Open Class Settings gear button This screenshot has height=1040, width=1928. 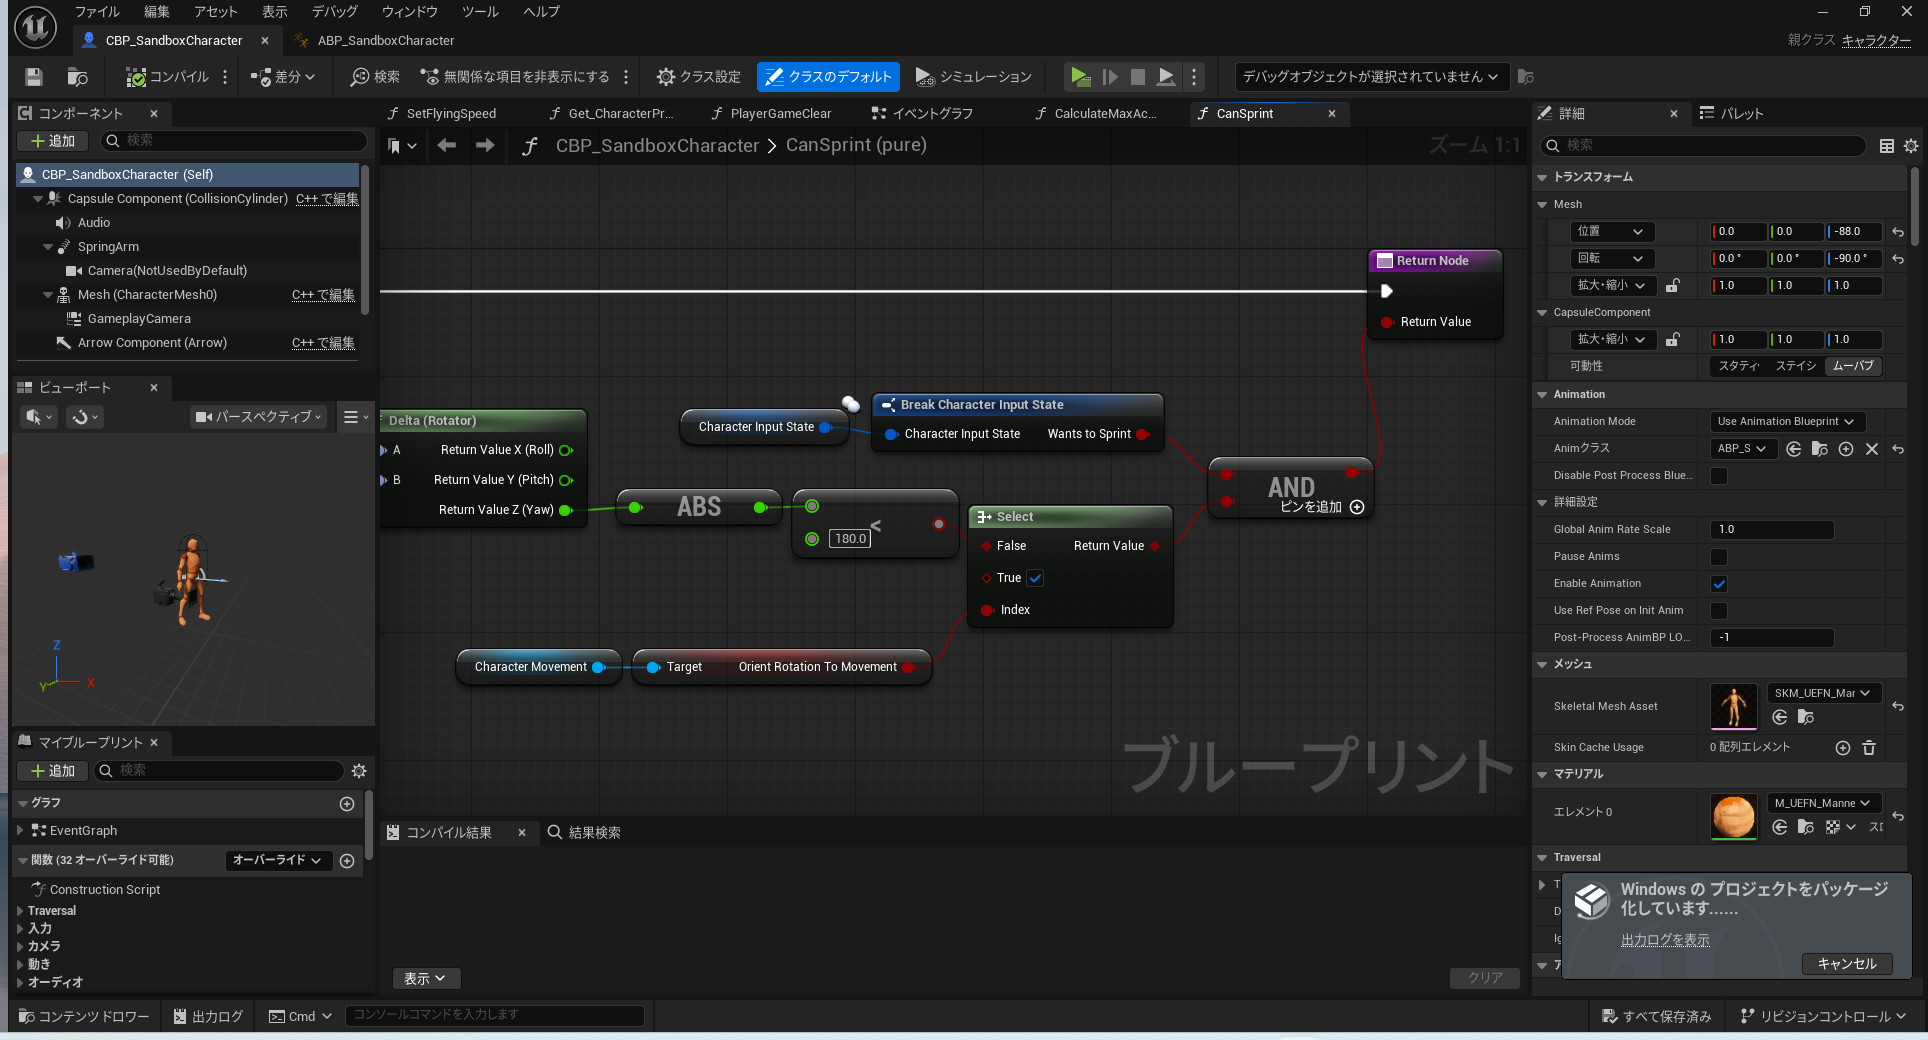[698, 77]
